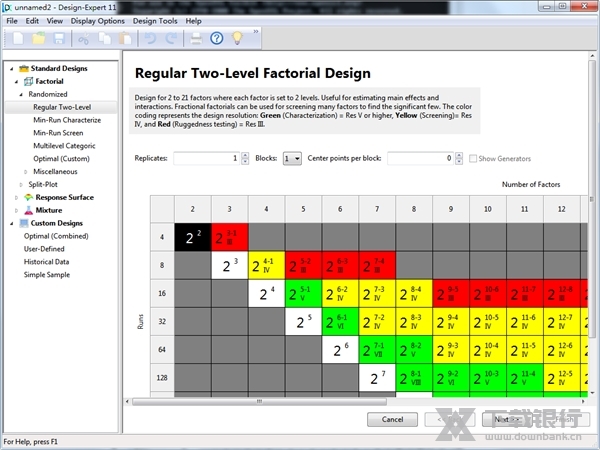Click the Factorial cube icon

click(28, 81)
